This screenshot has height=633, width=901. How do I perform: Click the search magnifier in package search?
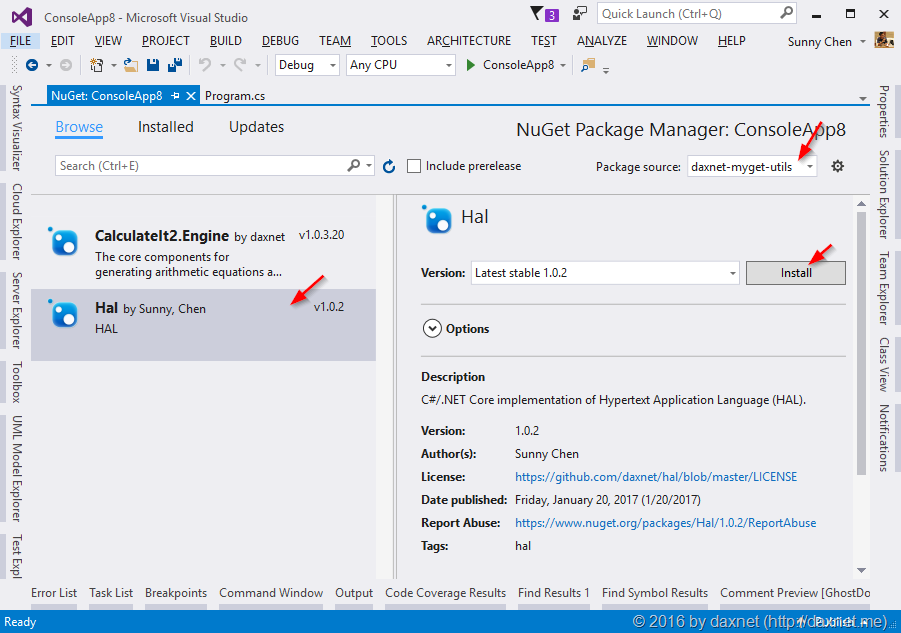coord(354,165)
